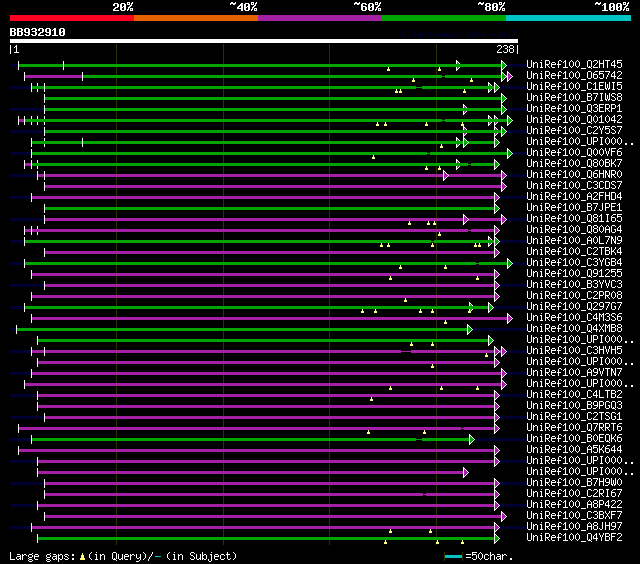Screen dimensions: 640x564
Task: Select the UniRef100_C3YGB4 label
Action: pos(574,263)
